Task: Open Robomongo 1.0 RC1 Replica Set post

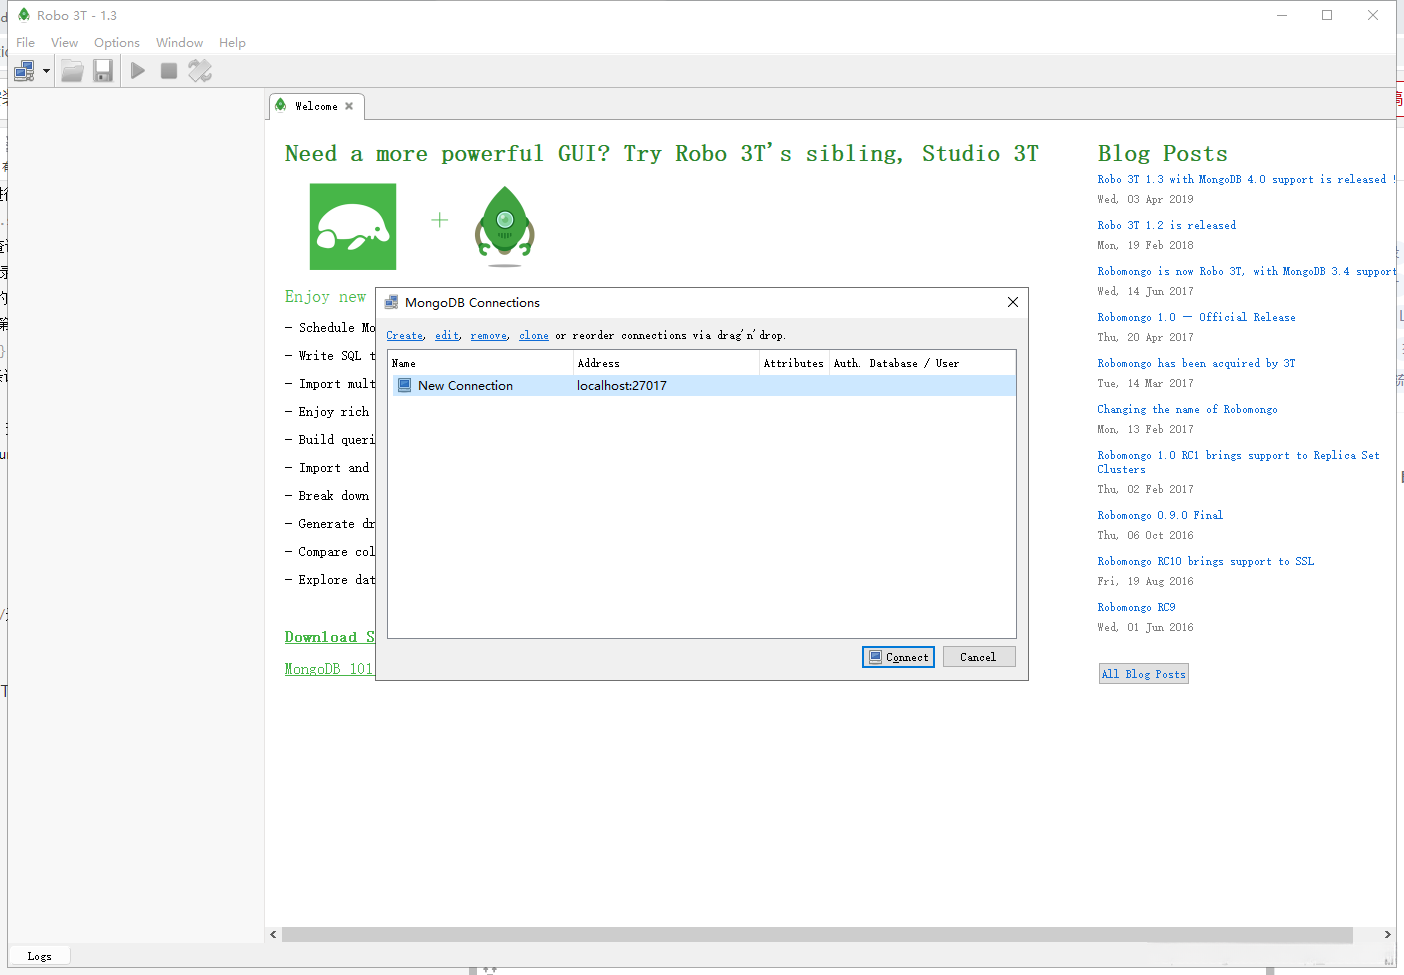Action: [x=1239, y=462]
